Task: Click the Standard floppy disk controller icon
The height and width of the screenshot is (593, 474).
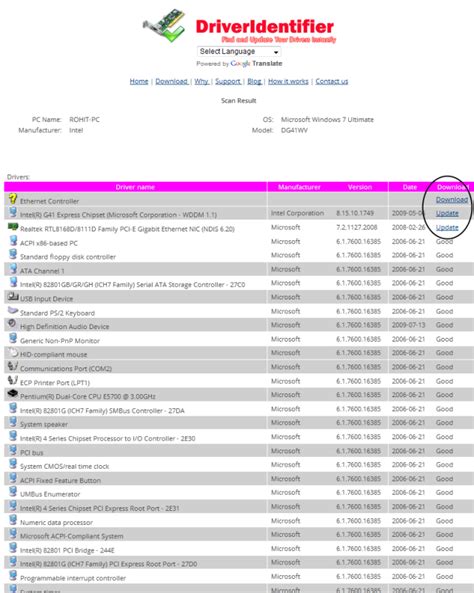Action: (13, 254)
